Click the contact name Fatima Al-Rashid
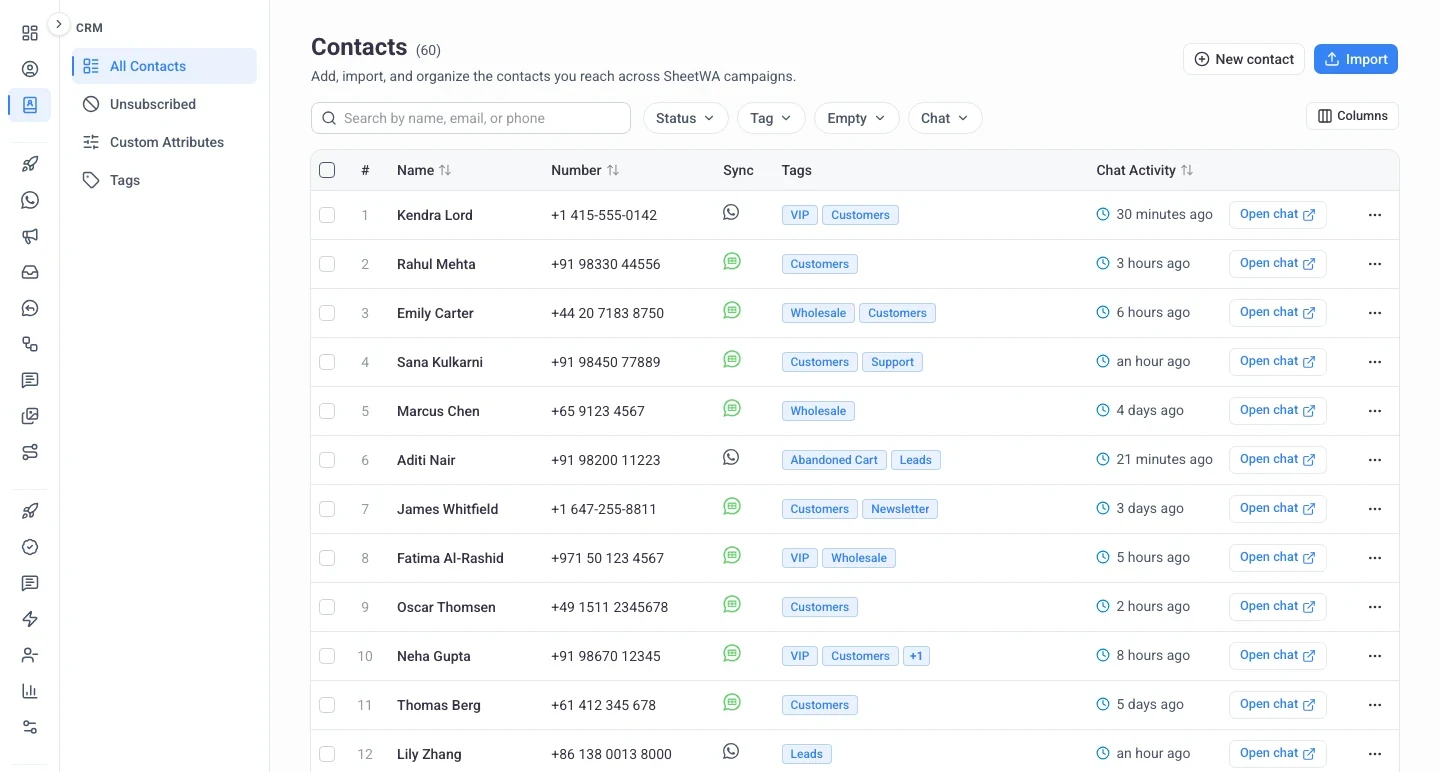 point(450,558)
